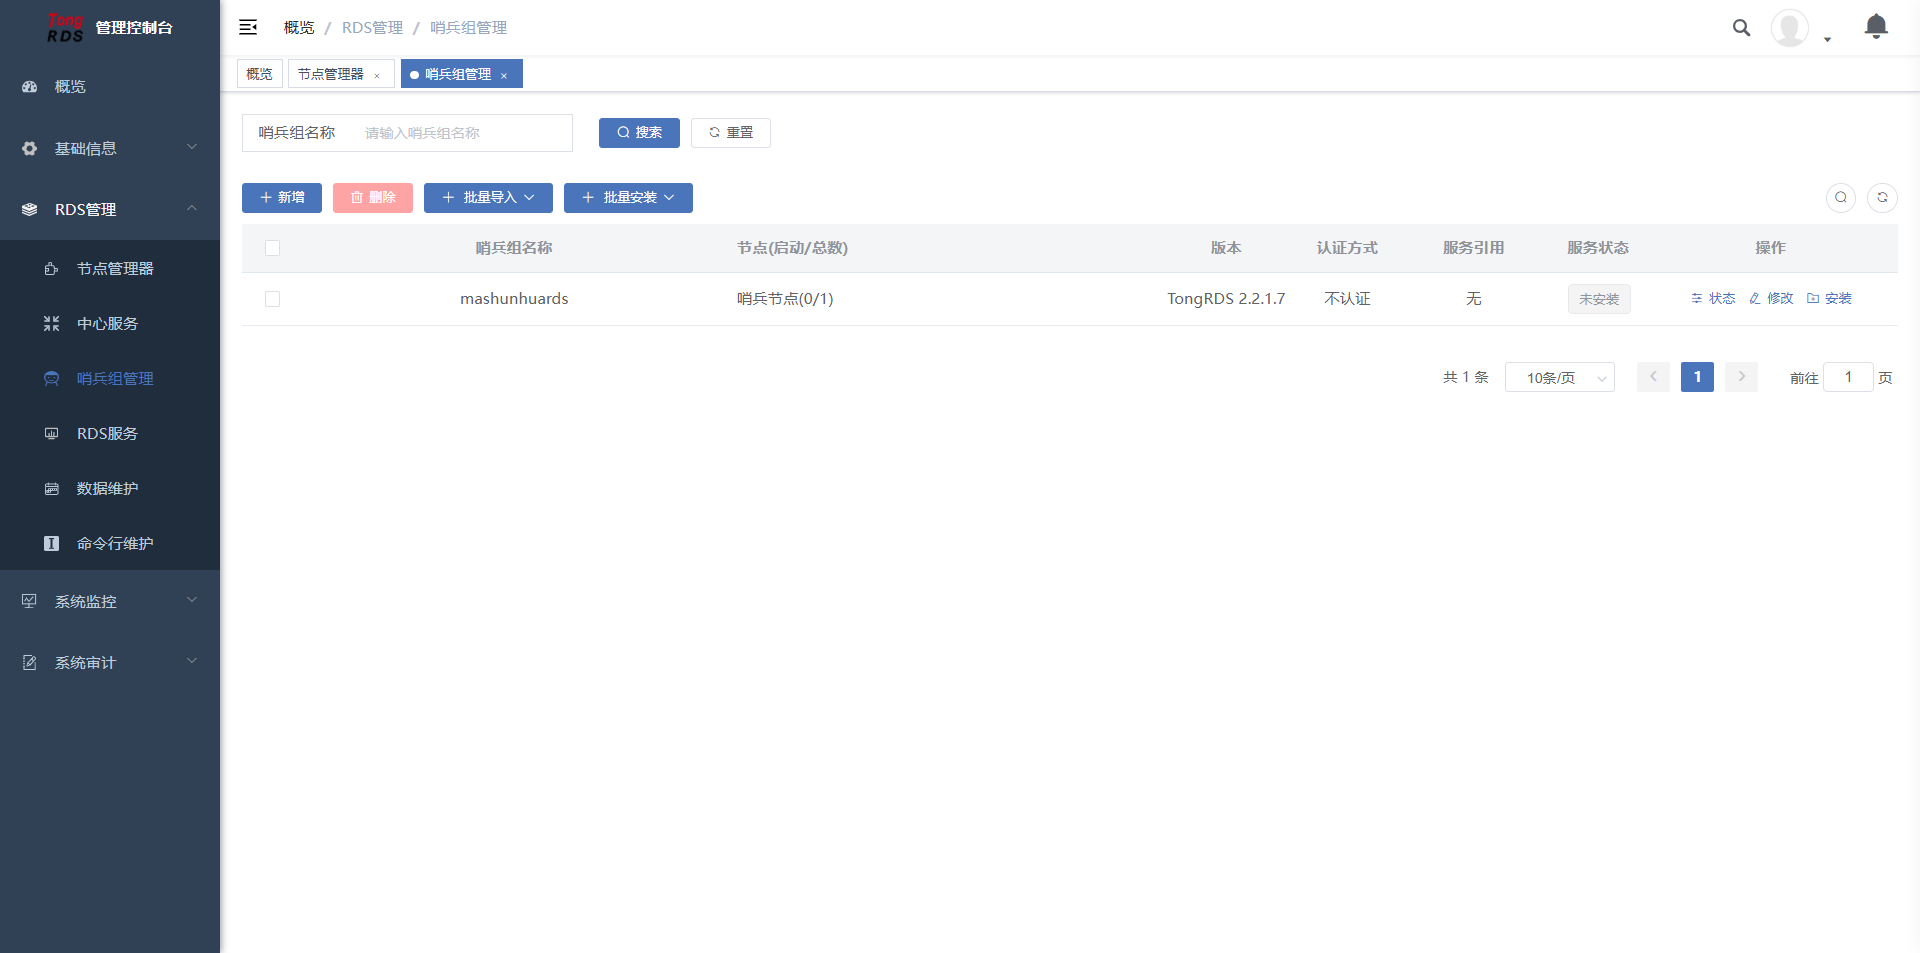The width and height of the screenshot is (1920, 953).
Task: Click the mashunhuards group name cell
Action: coord(514,299)
